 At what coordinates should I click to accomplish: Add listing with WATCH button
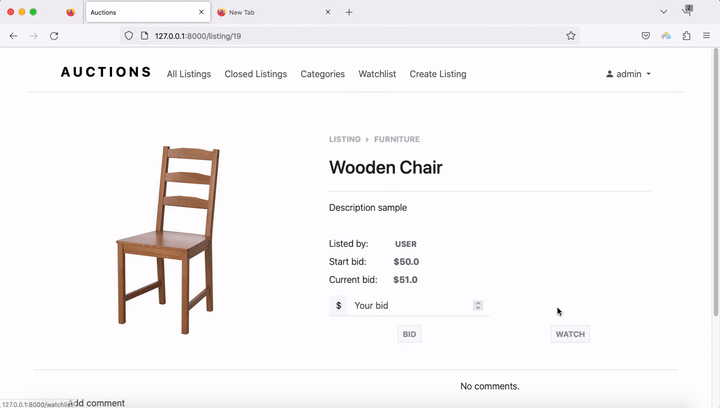[570, 334]
